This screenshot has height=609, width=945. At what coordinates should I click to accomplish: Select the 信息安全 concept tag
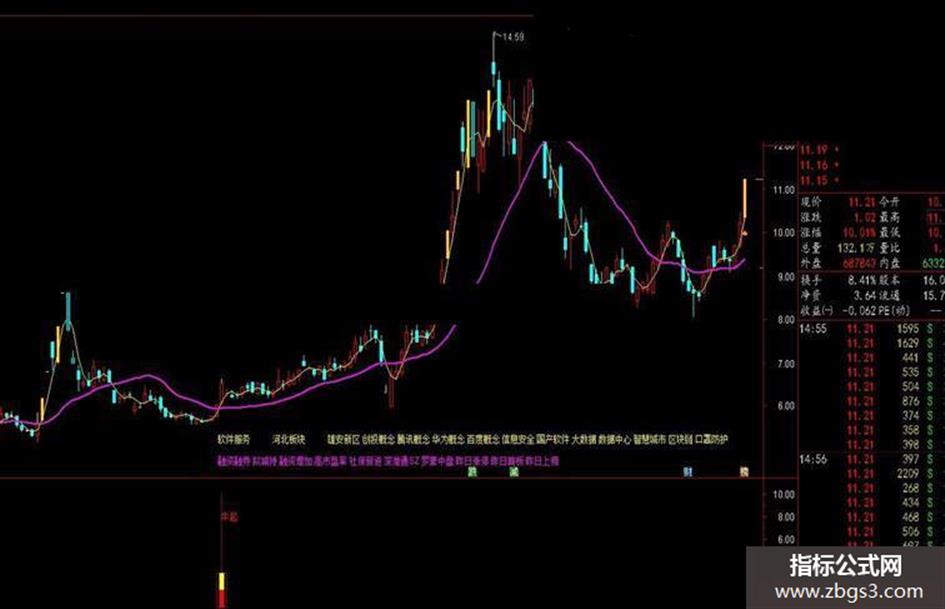point(518,440)
